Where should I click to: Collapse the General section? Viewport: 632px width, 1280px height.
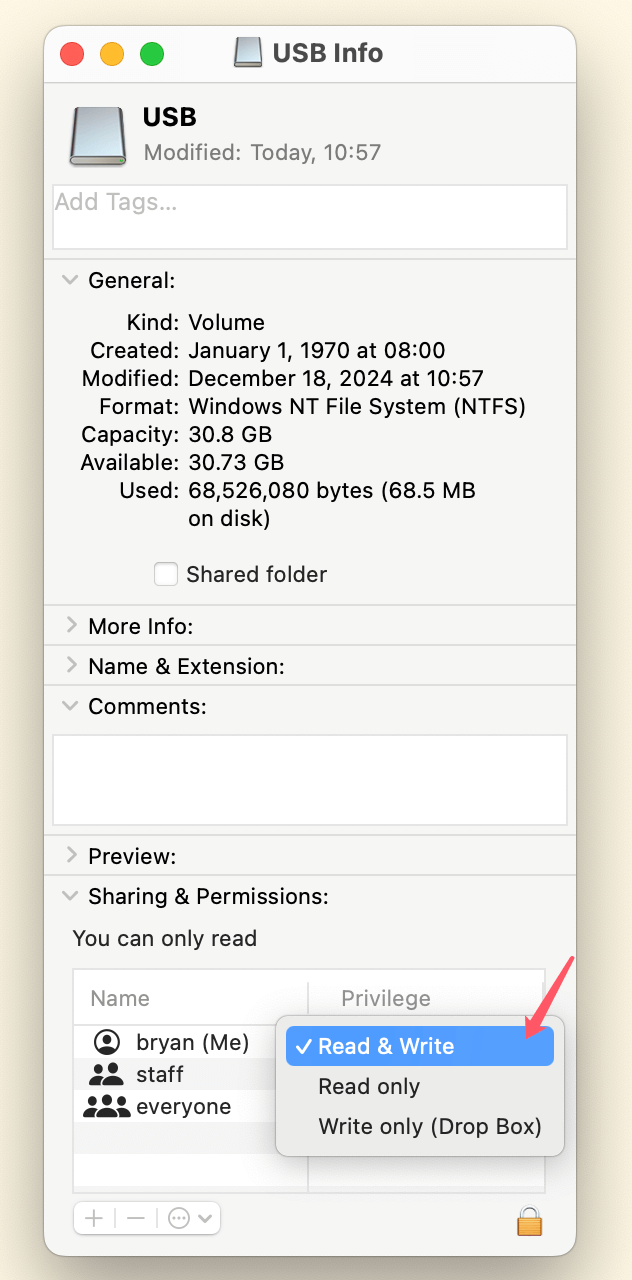tap(70, 280)
